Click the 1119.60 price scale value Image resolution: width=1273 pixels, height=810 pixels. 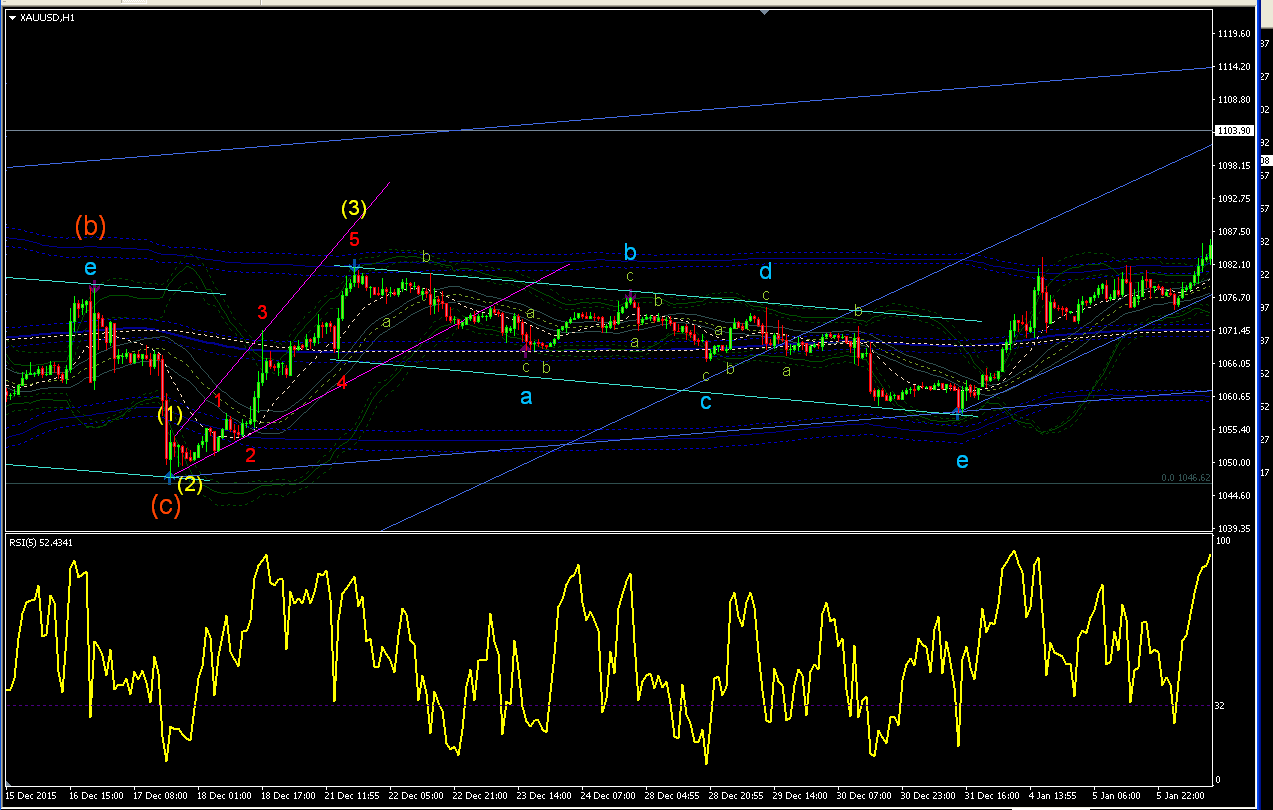tap(1235, 34)
